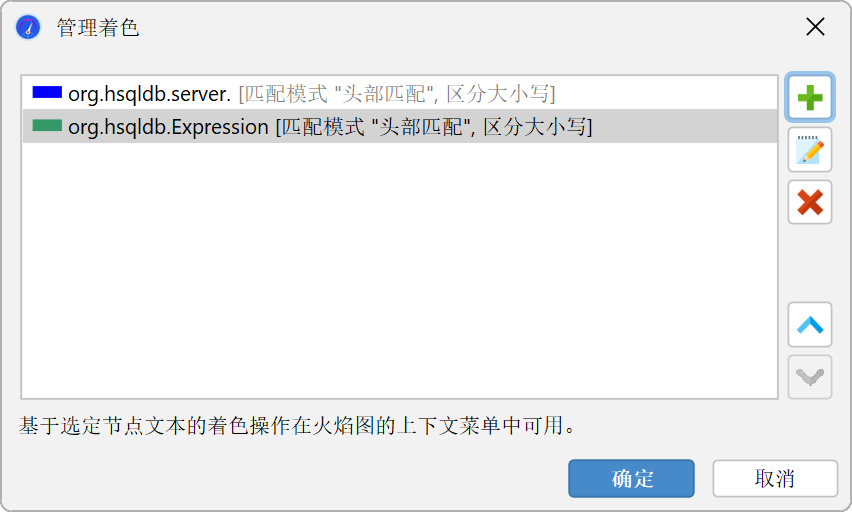This screenshot has width=852, height=512.
Task: Click empty area of colorization list
Action: (x=400, y=271)
